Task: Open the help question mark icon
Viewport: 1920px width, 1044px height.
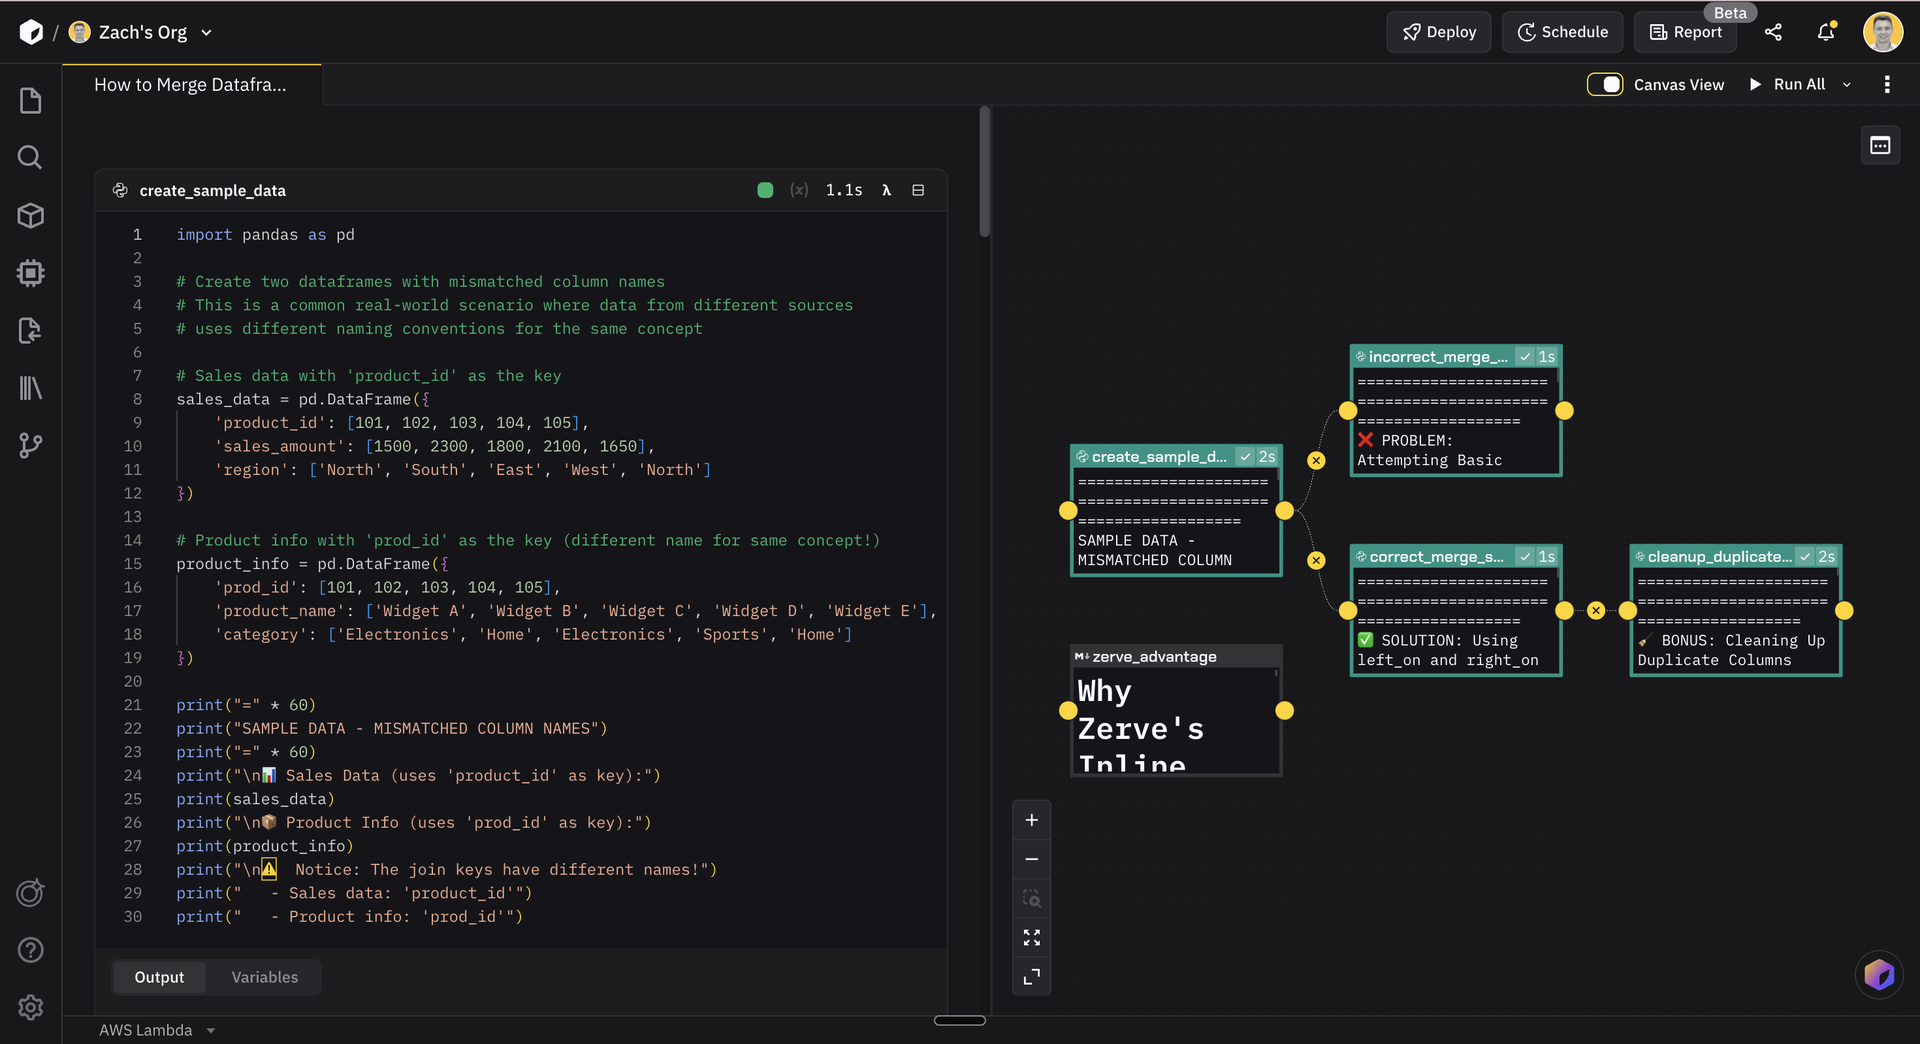Action: click(31, 950)
